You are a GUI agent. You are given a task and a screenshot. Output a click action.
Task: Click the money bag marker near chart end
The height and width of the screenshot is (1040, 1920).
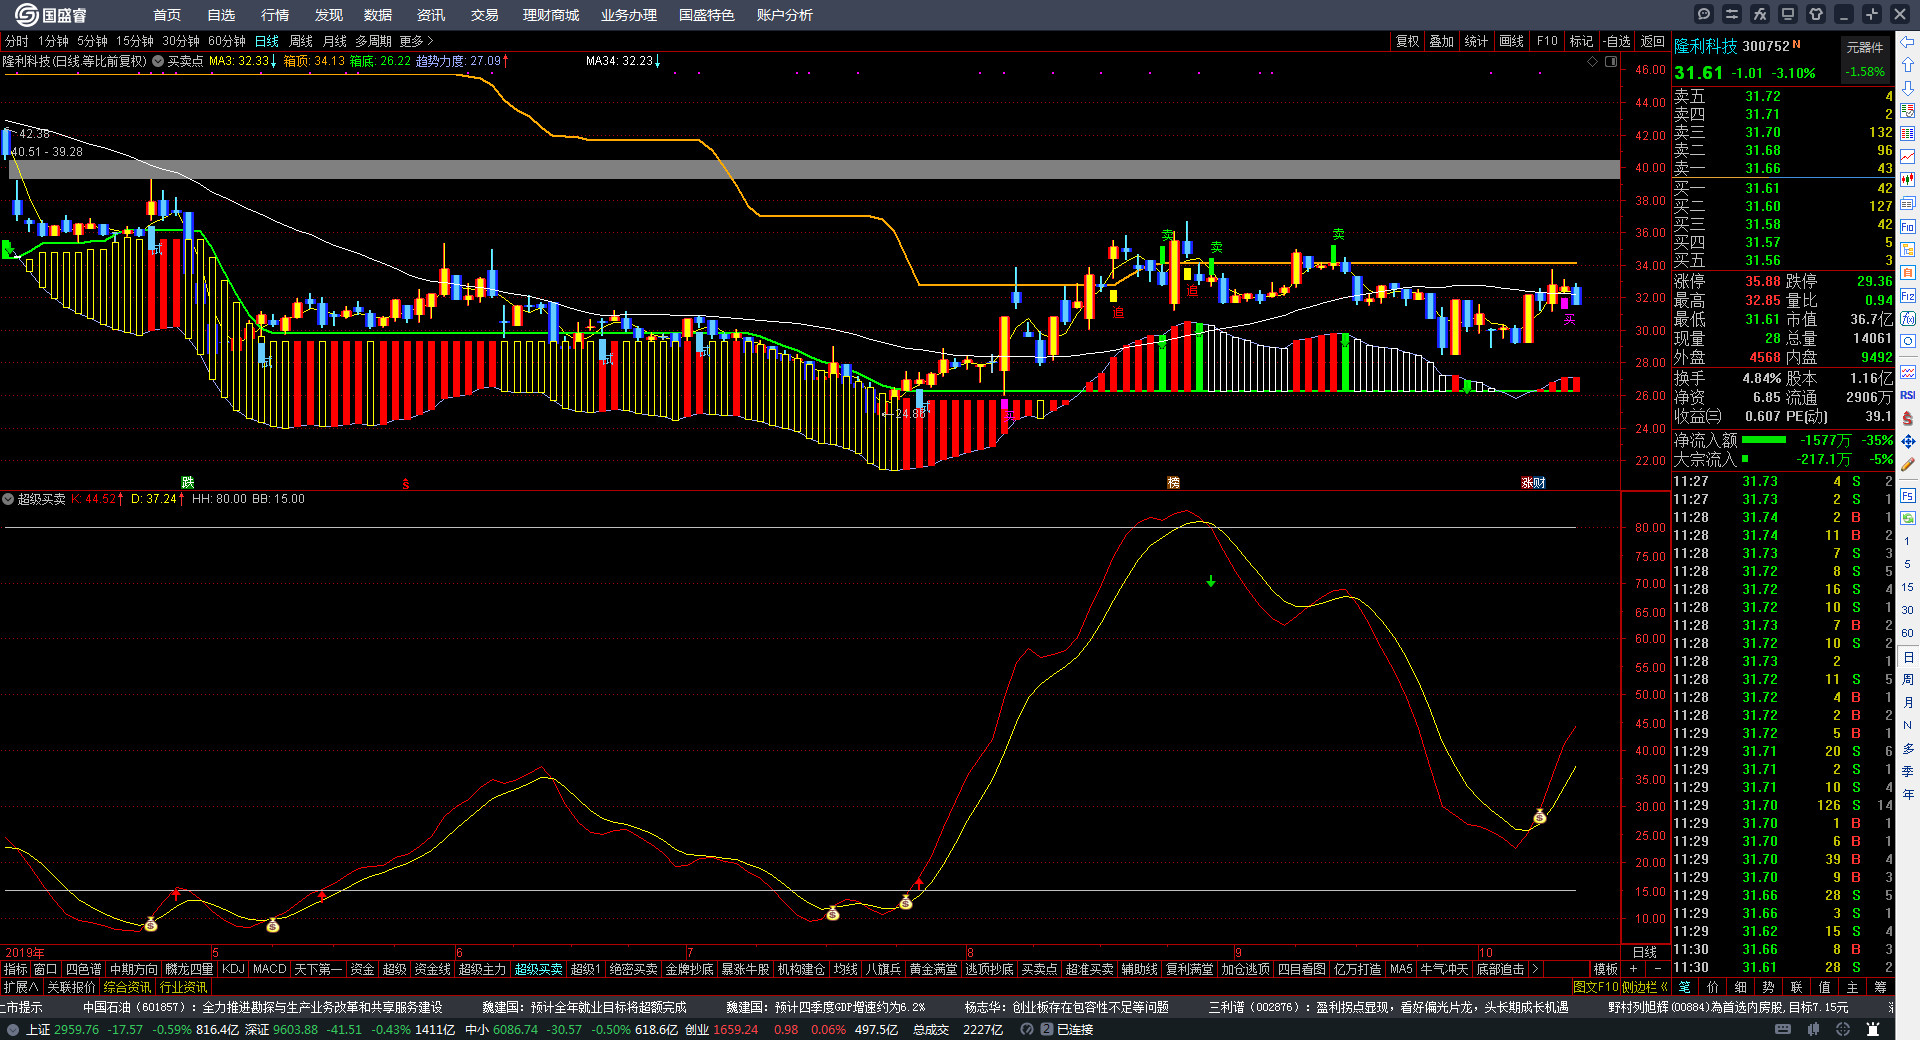pos(1540,816)
